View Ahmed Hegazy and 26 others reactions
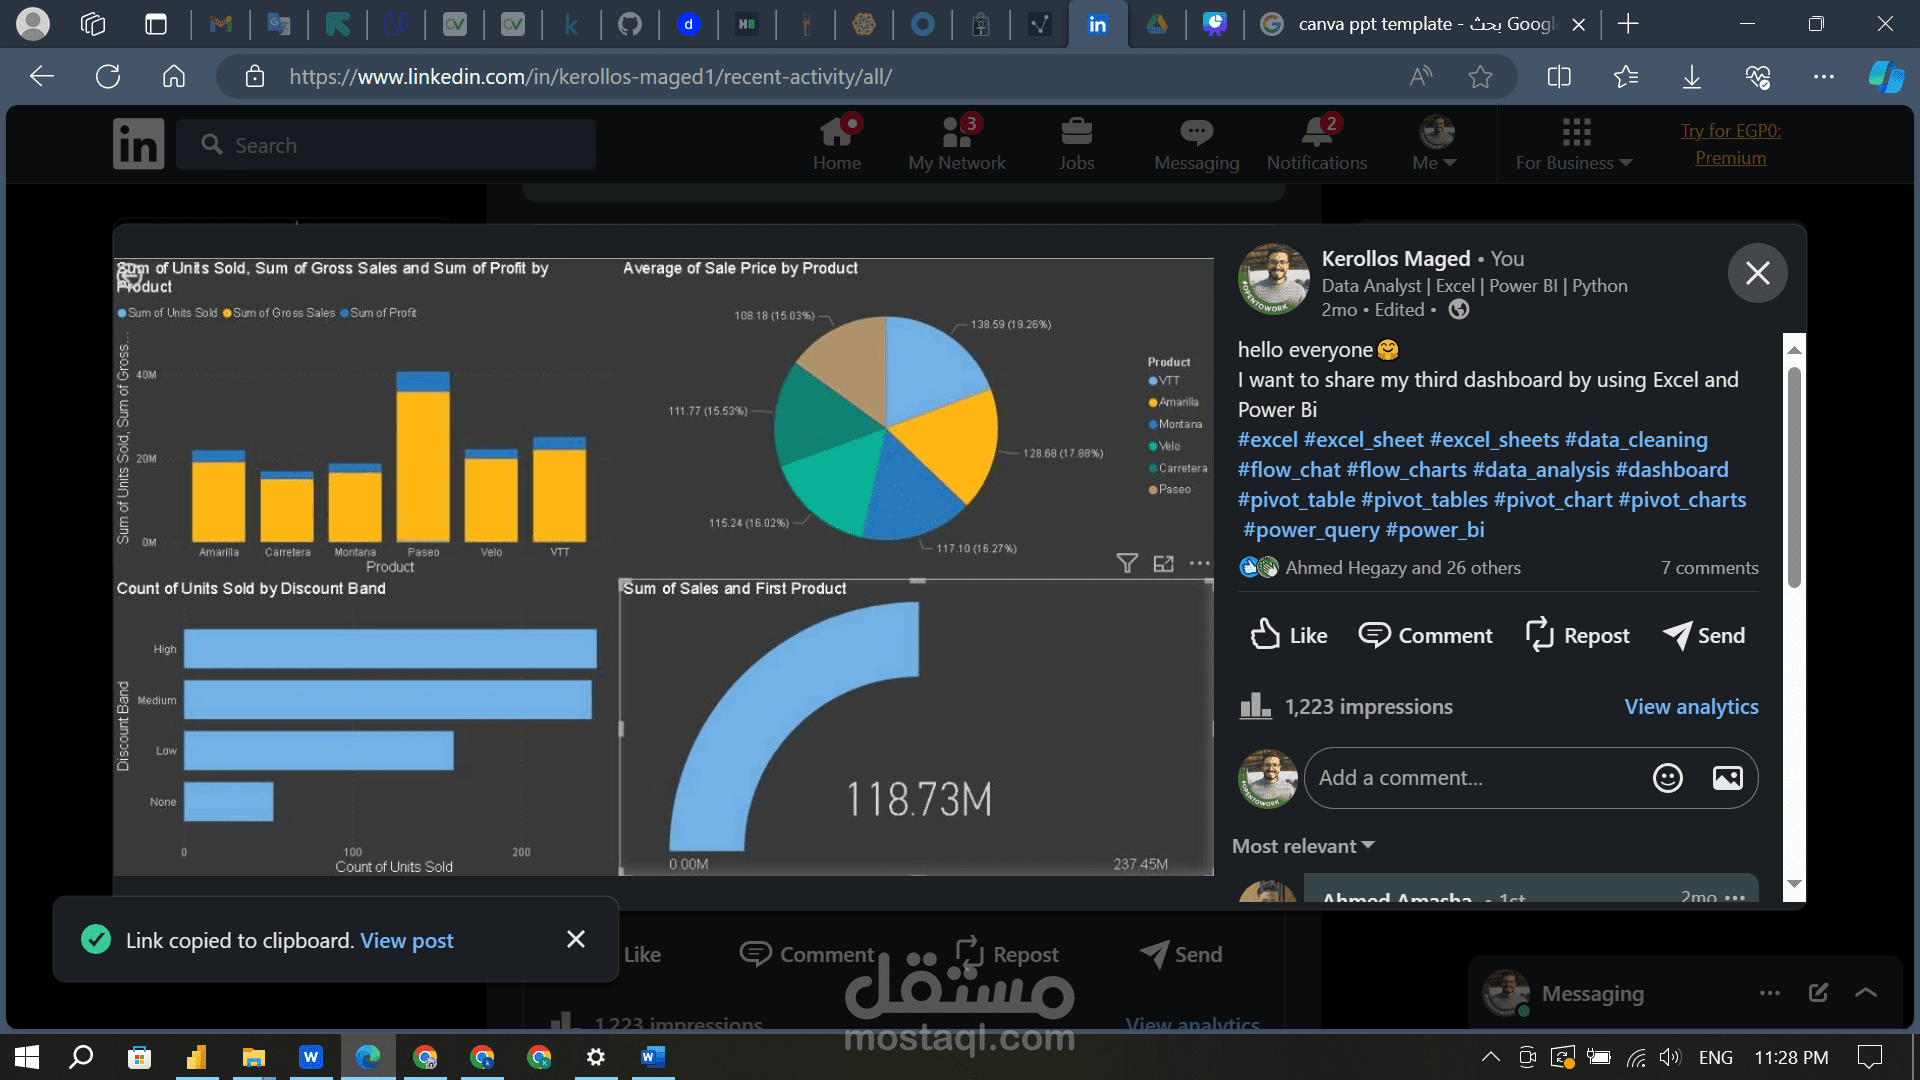 point(1402,568)
